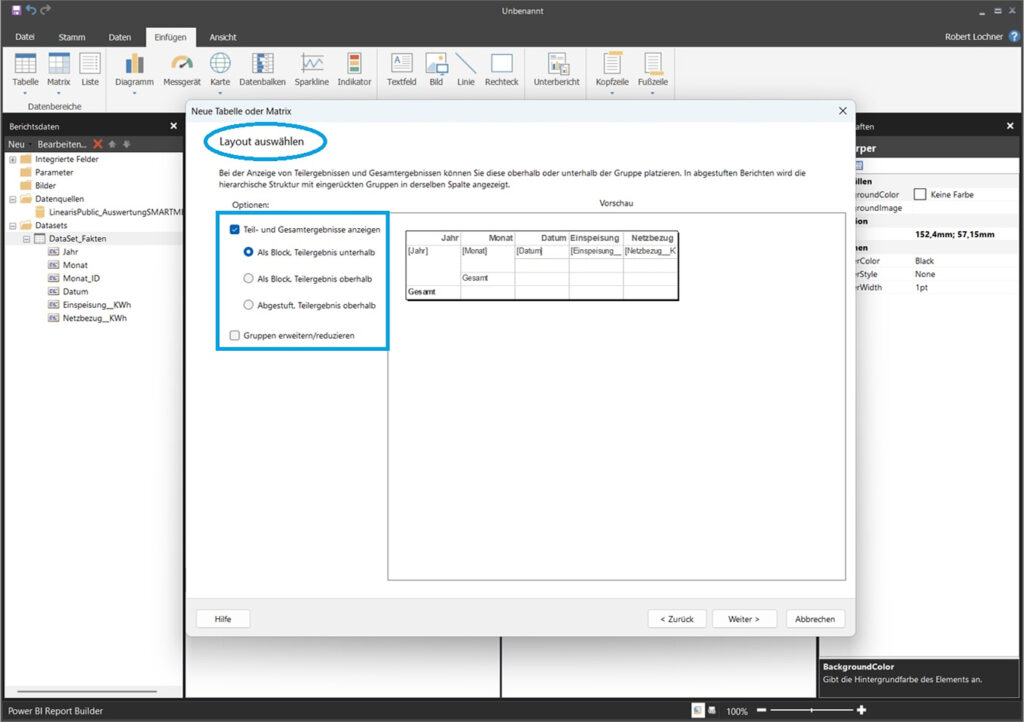Insert a Textfeld from the ribbon

(x=402, y=64)
